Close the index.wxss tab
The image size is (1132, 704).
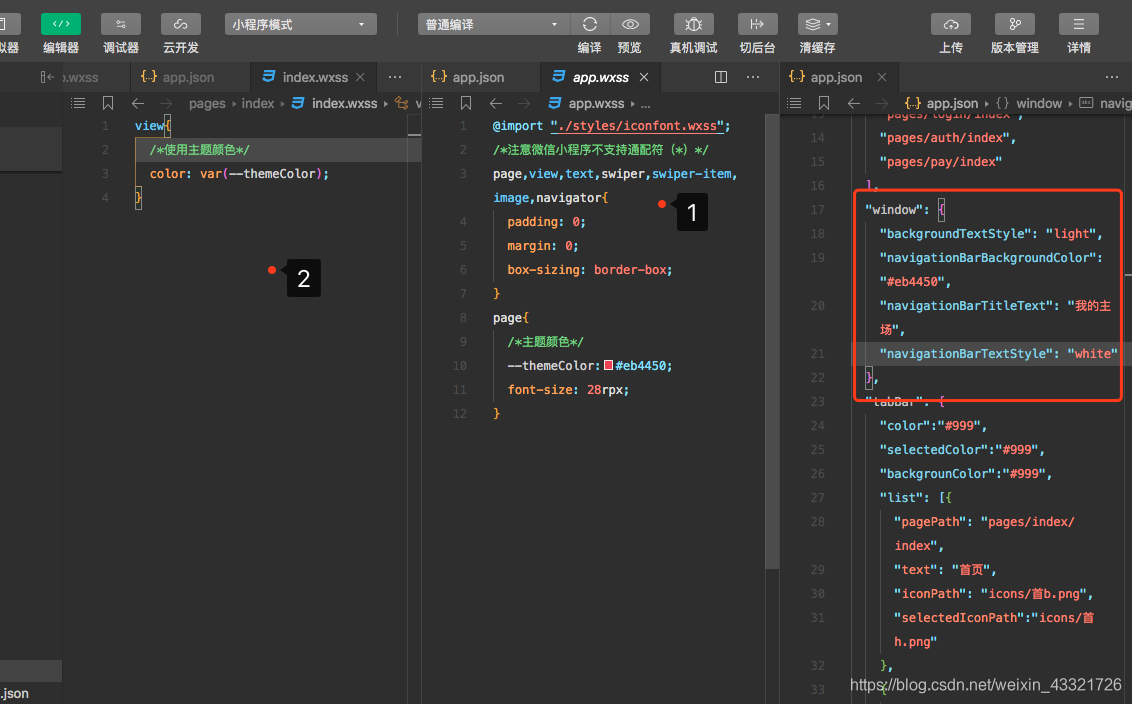360,77
